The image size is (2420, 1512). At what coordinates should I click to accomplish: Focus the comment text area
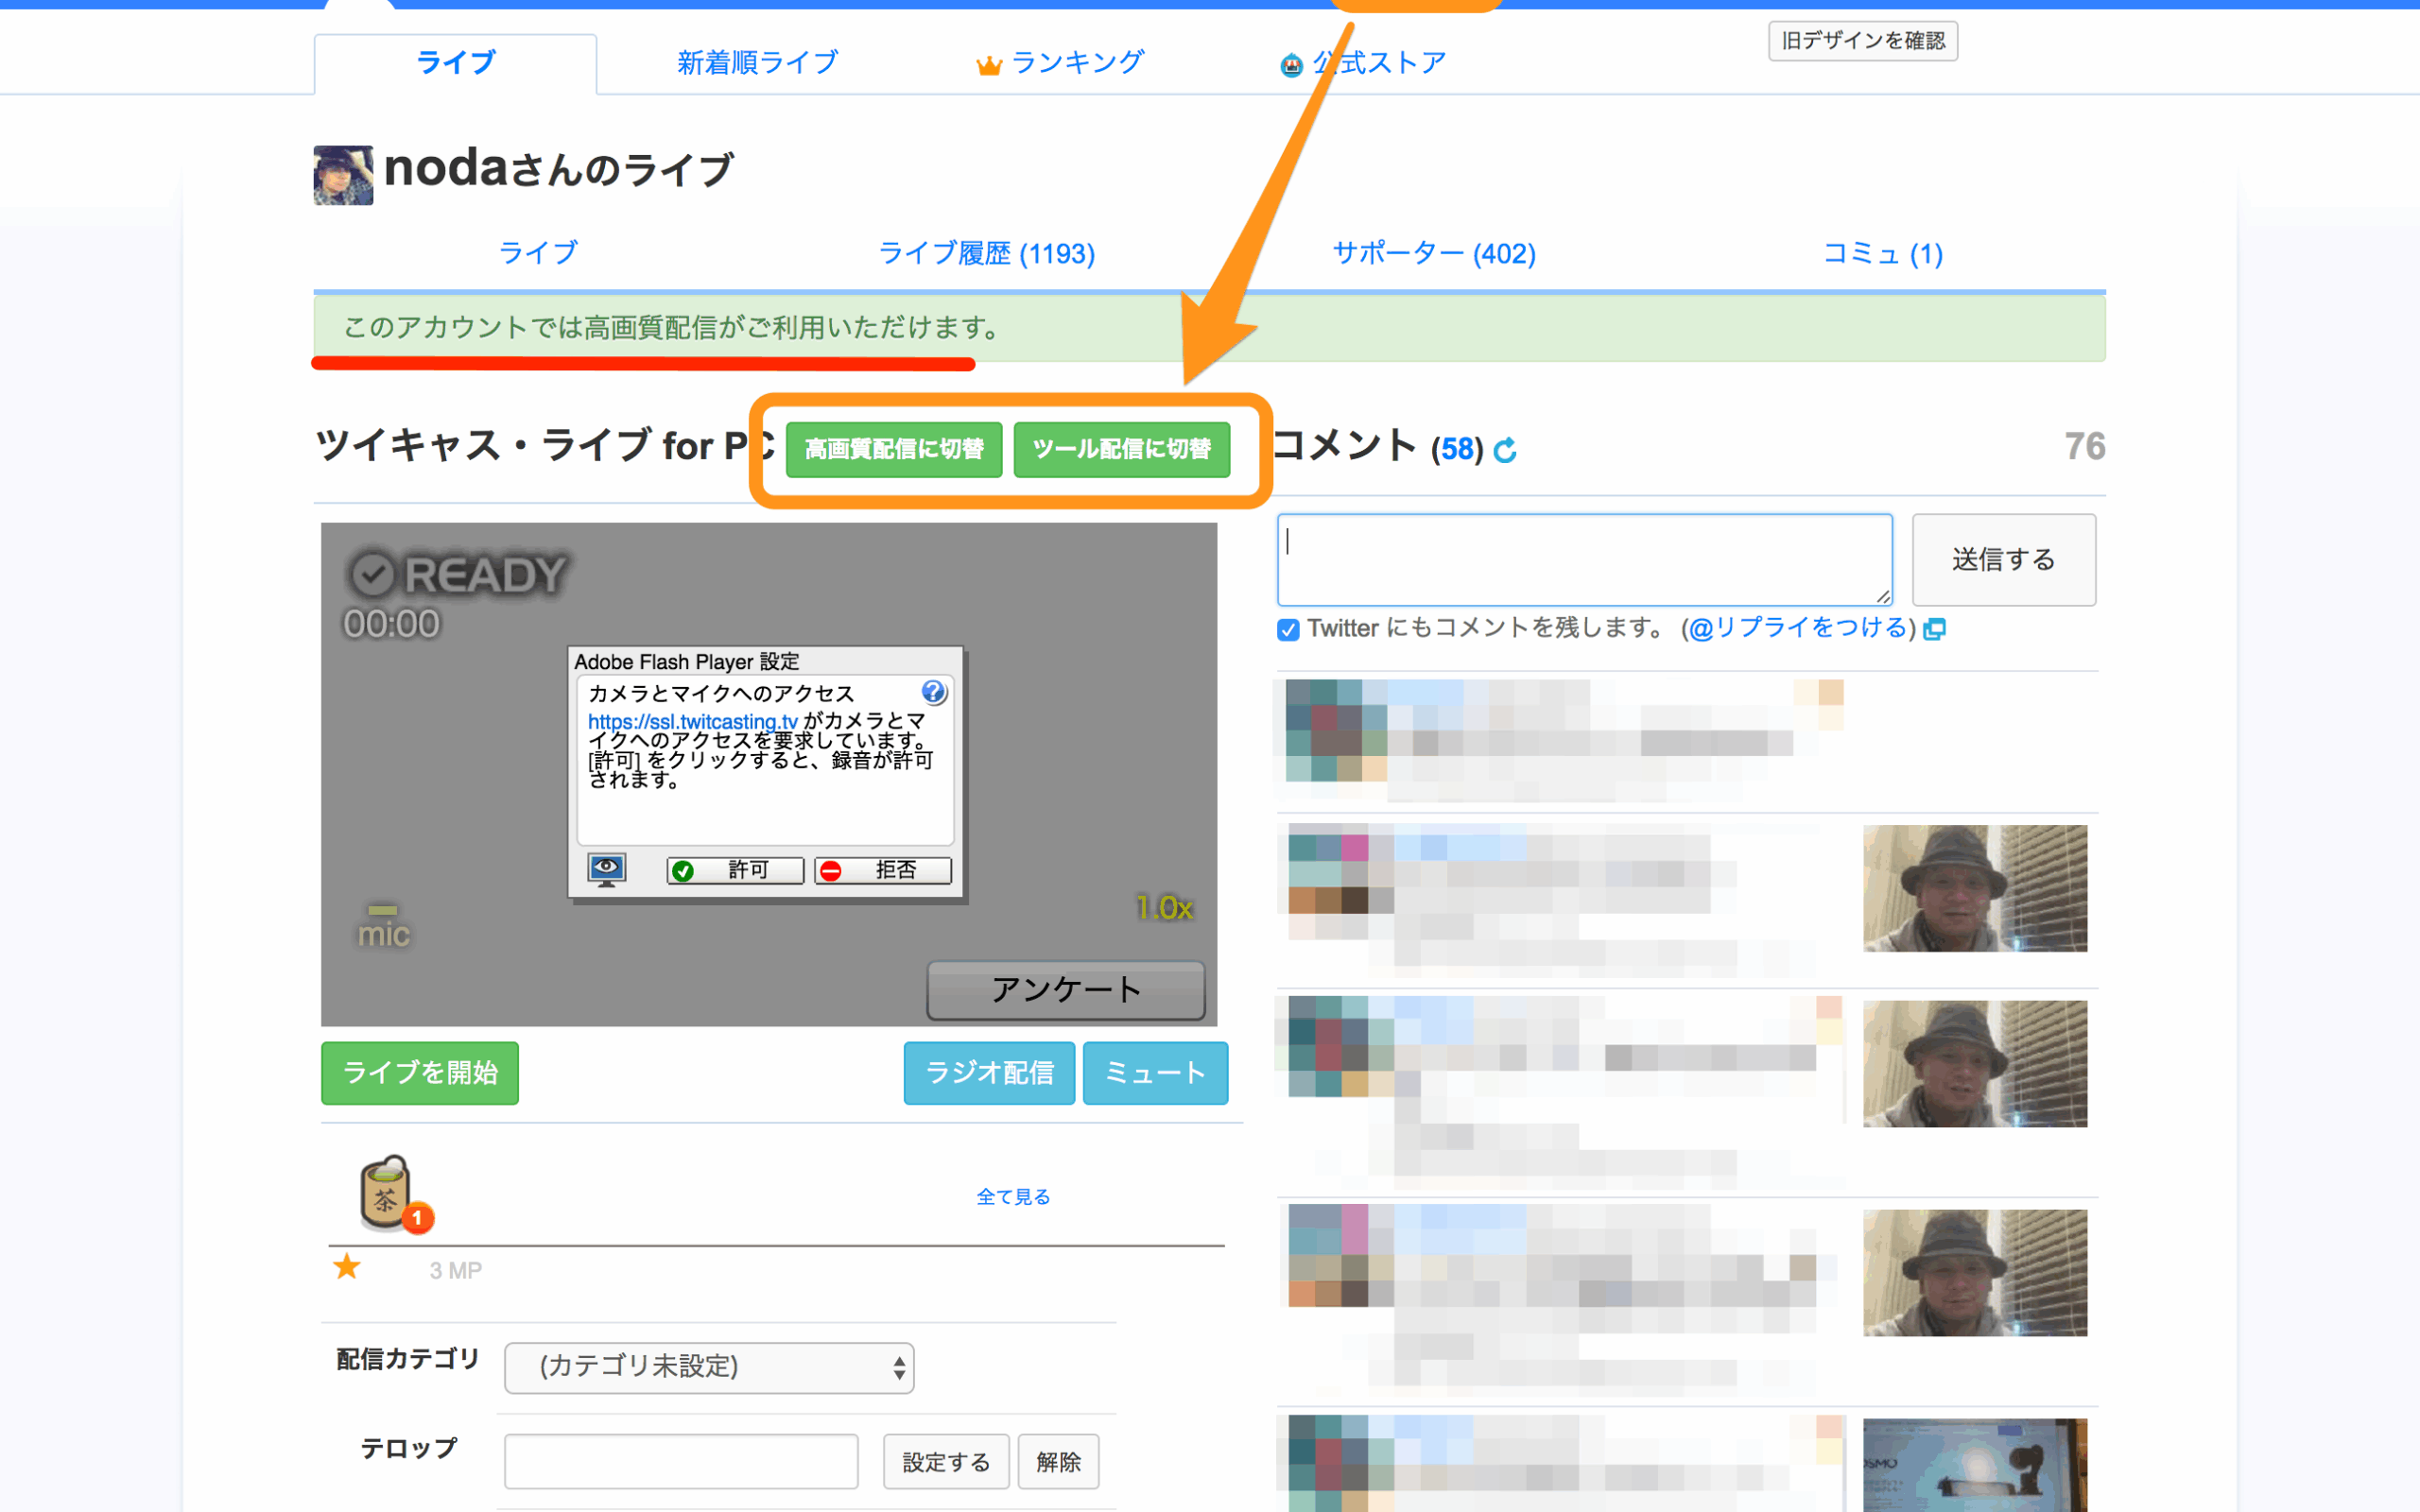tap(1585, 560)
